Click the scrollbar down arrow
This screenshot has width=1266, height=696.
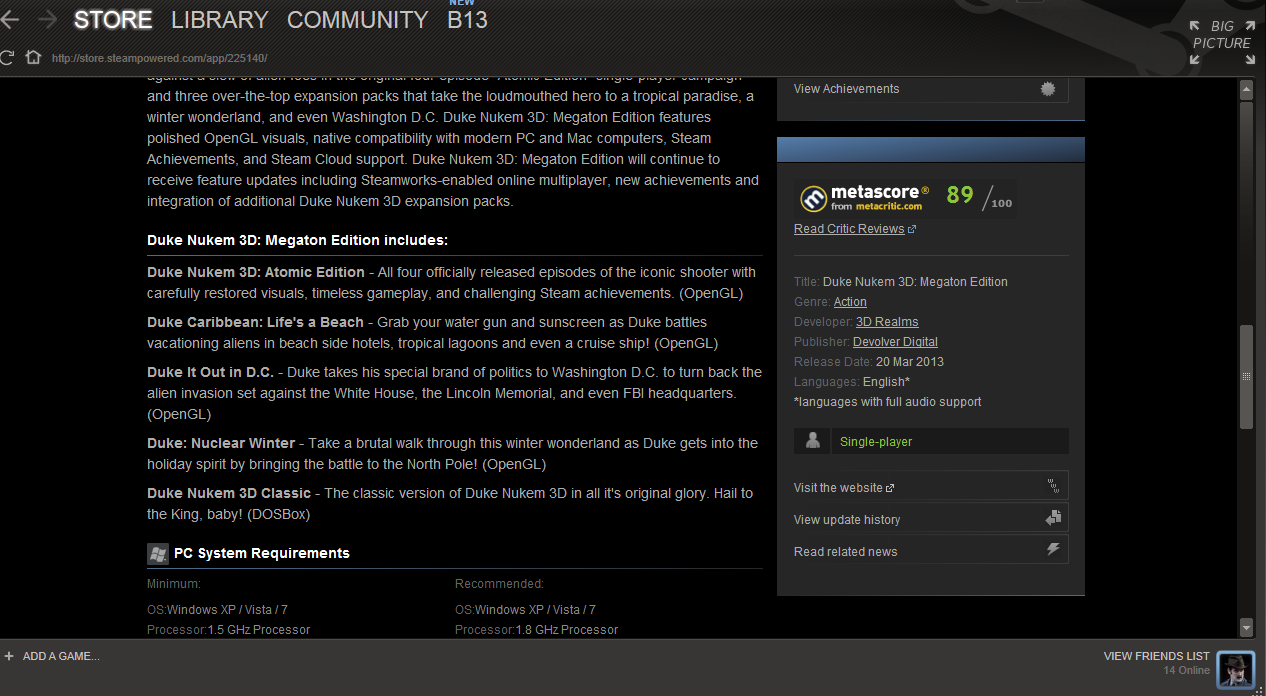[1246, 627]
